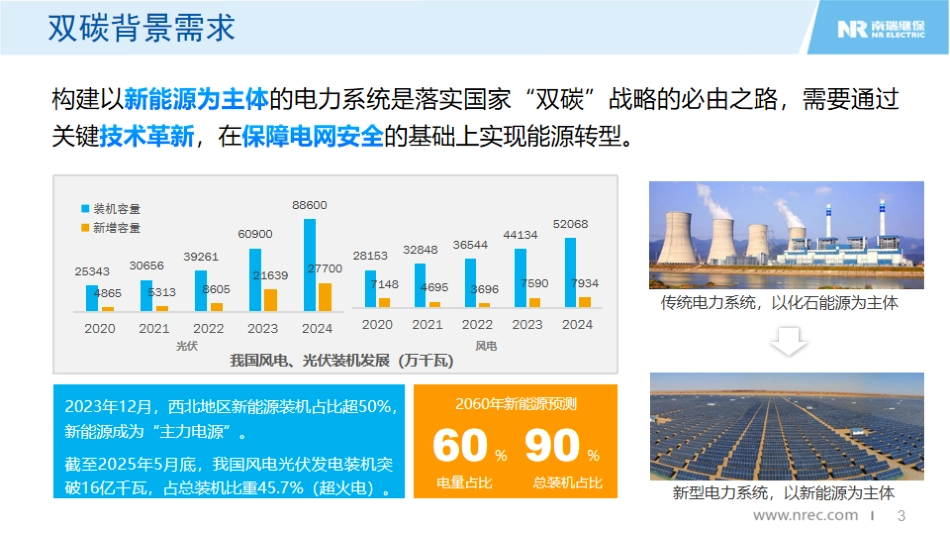Select the highlighted phrase 技术革新
This screenshot has height=535, width=950.
point(147,136)
